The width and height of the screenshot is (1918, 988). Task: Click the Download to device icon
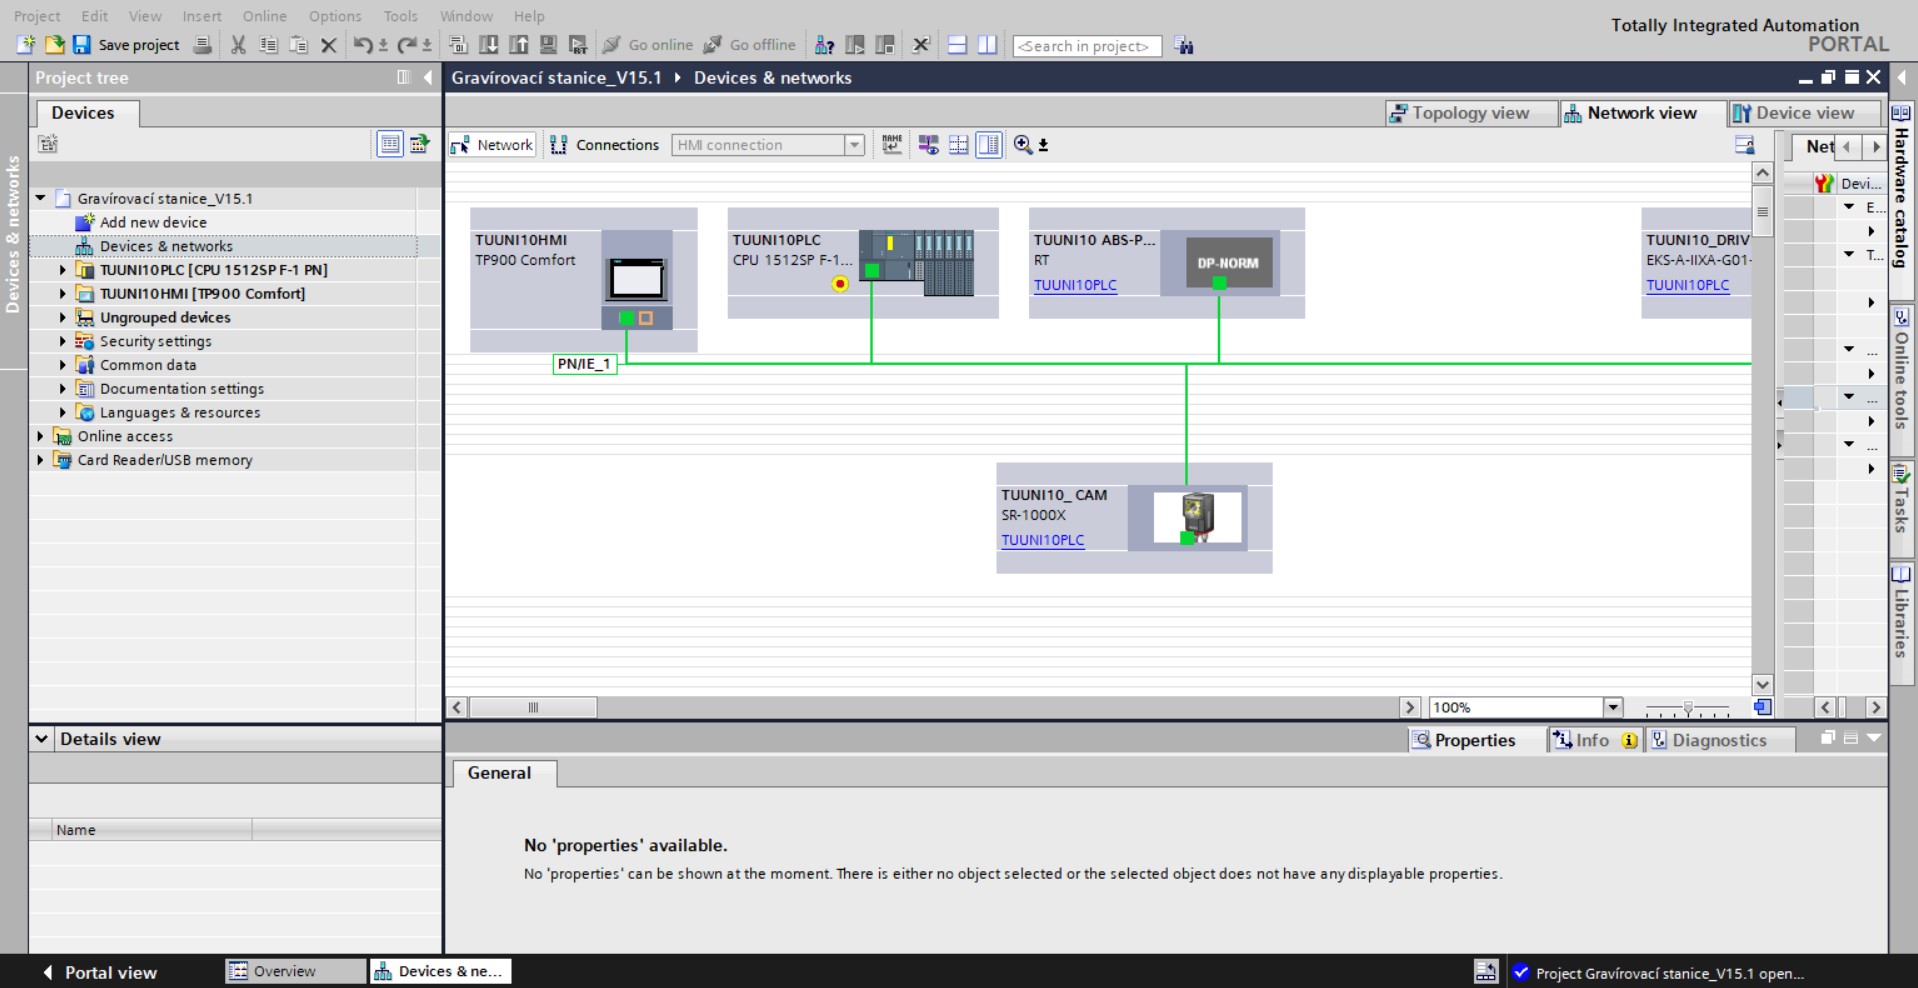tap(488, 45)
